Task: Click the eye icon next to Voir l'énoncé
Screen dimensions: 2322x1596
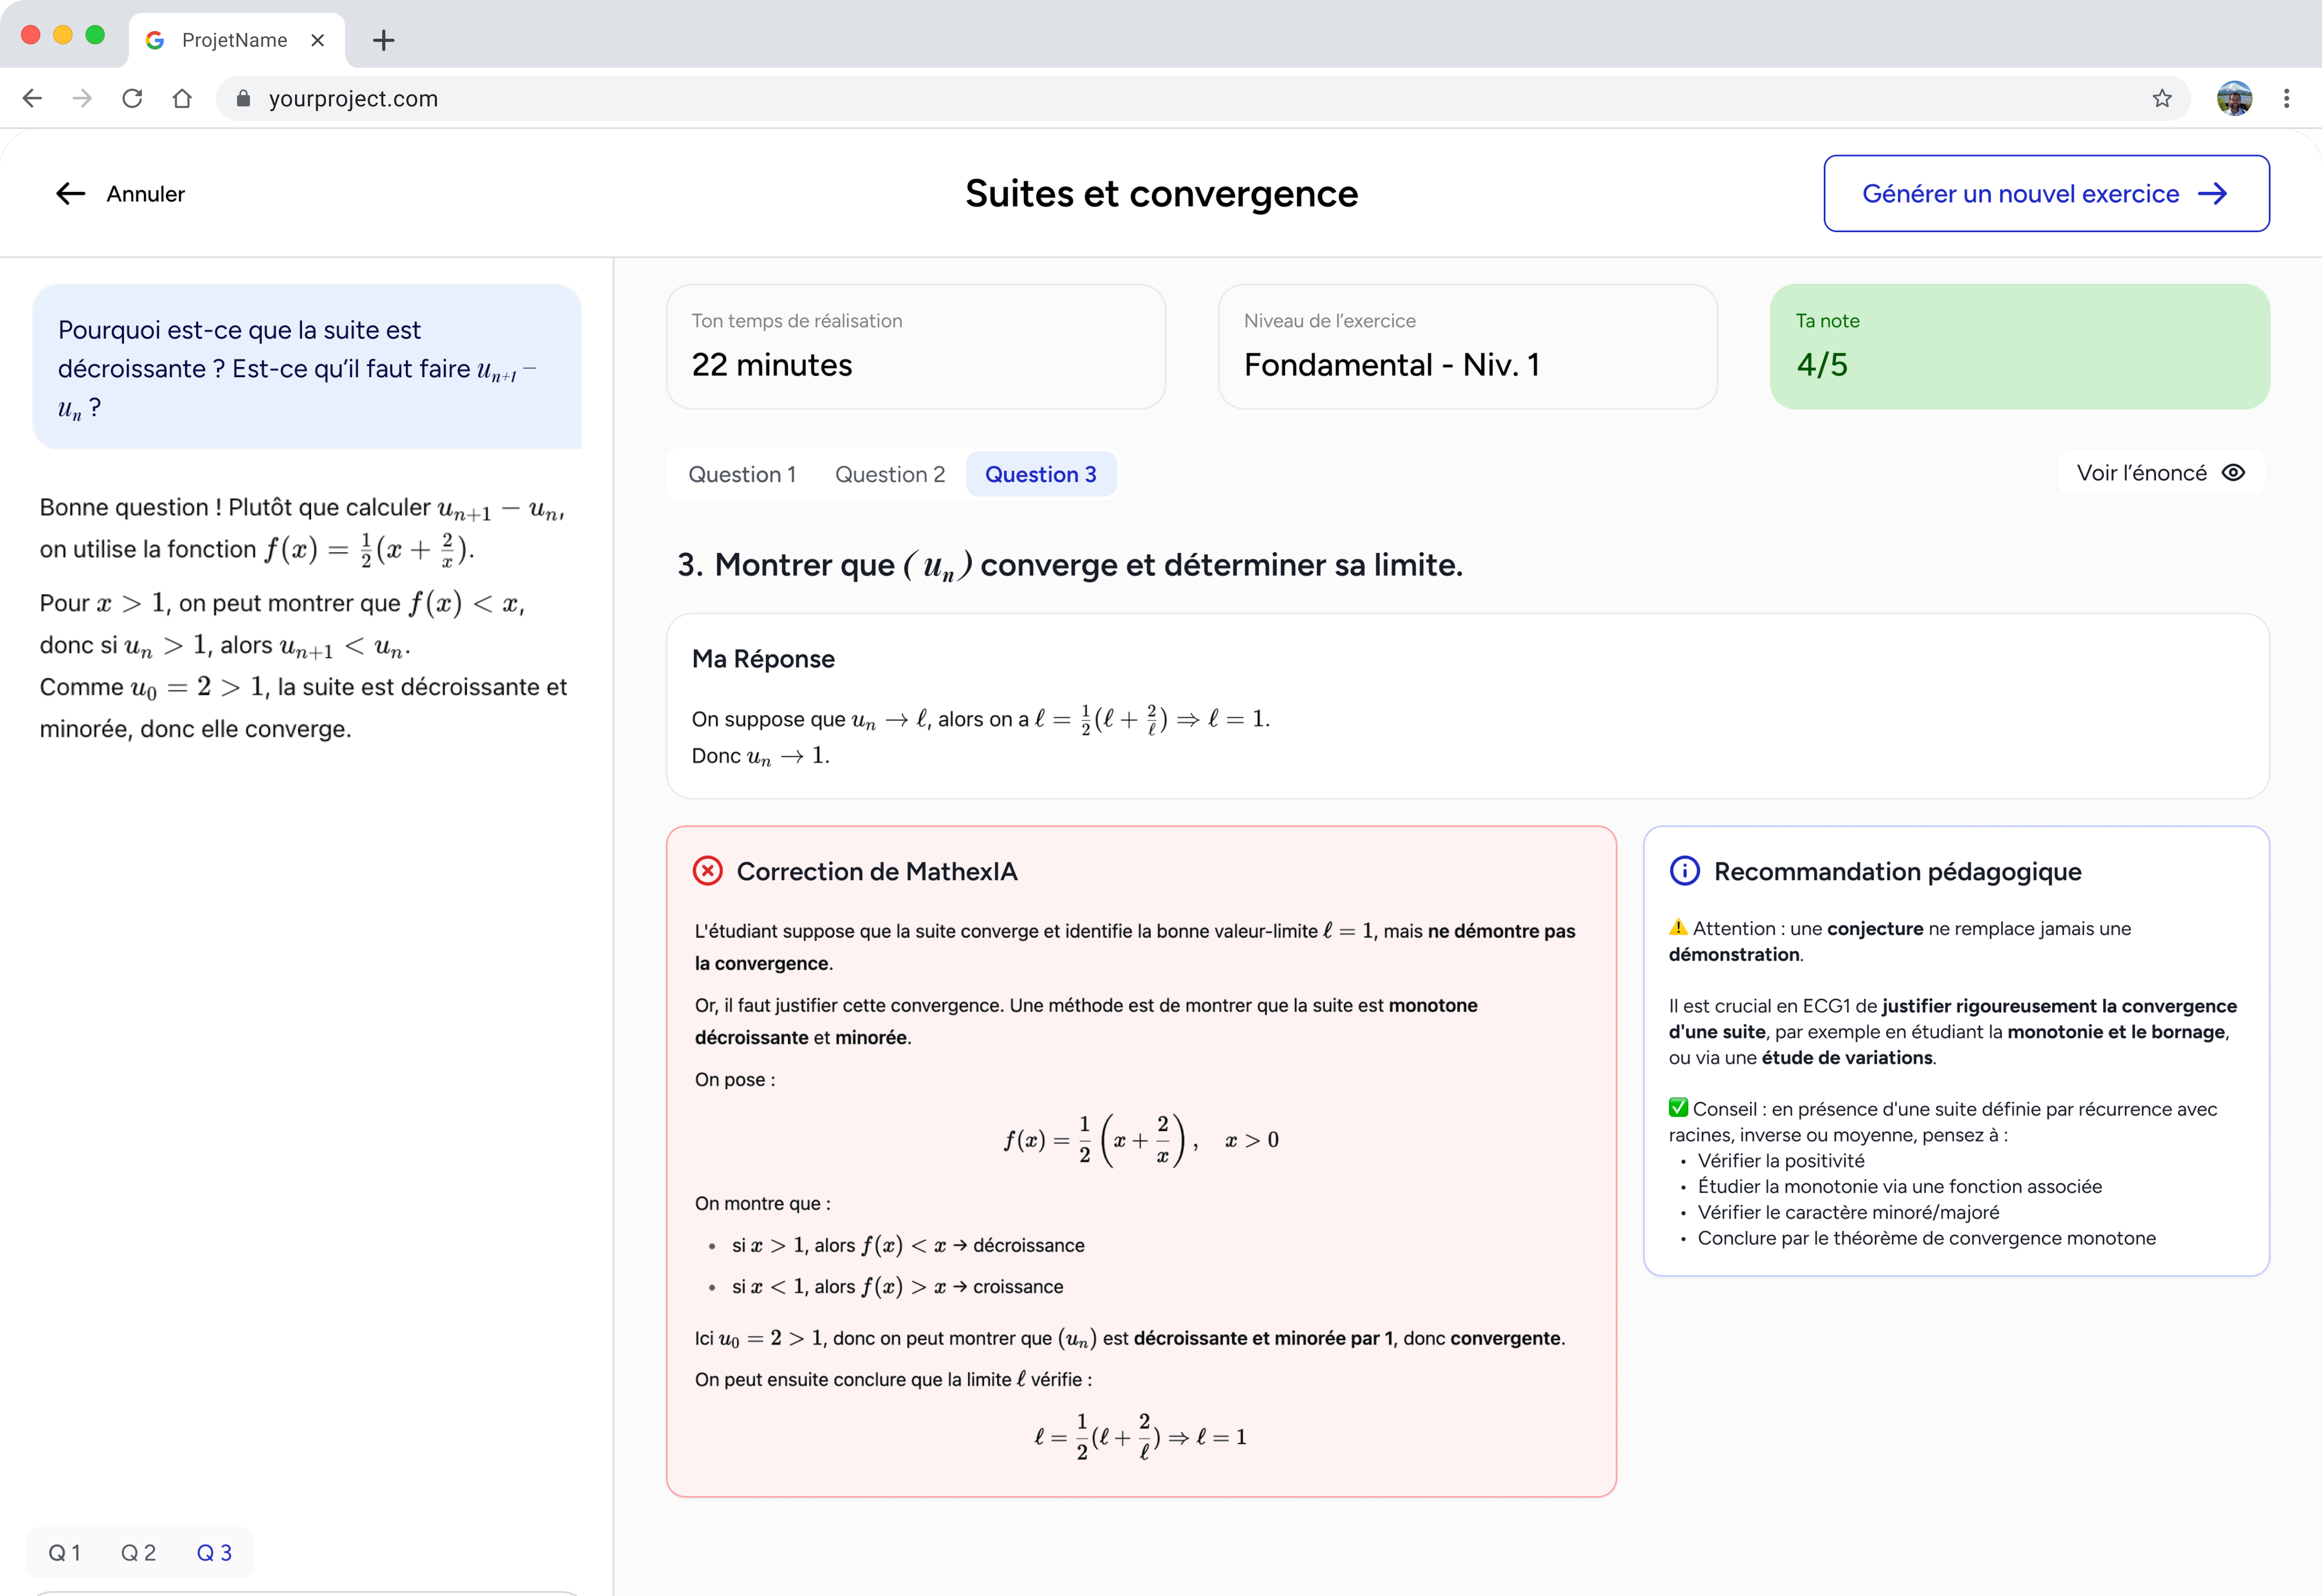Action: [x=2233, y=473]
